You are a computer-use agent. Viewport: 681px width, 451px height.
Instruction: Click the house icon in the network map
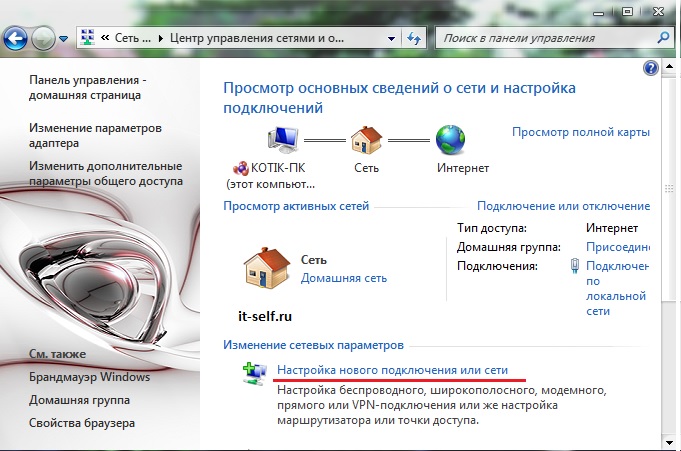368,138
